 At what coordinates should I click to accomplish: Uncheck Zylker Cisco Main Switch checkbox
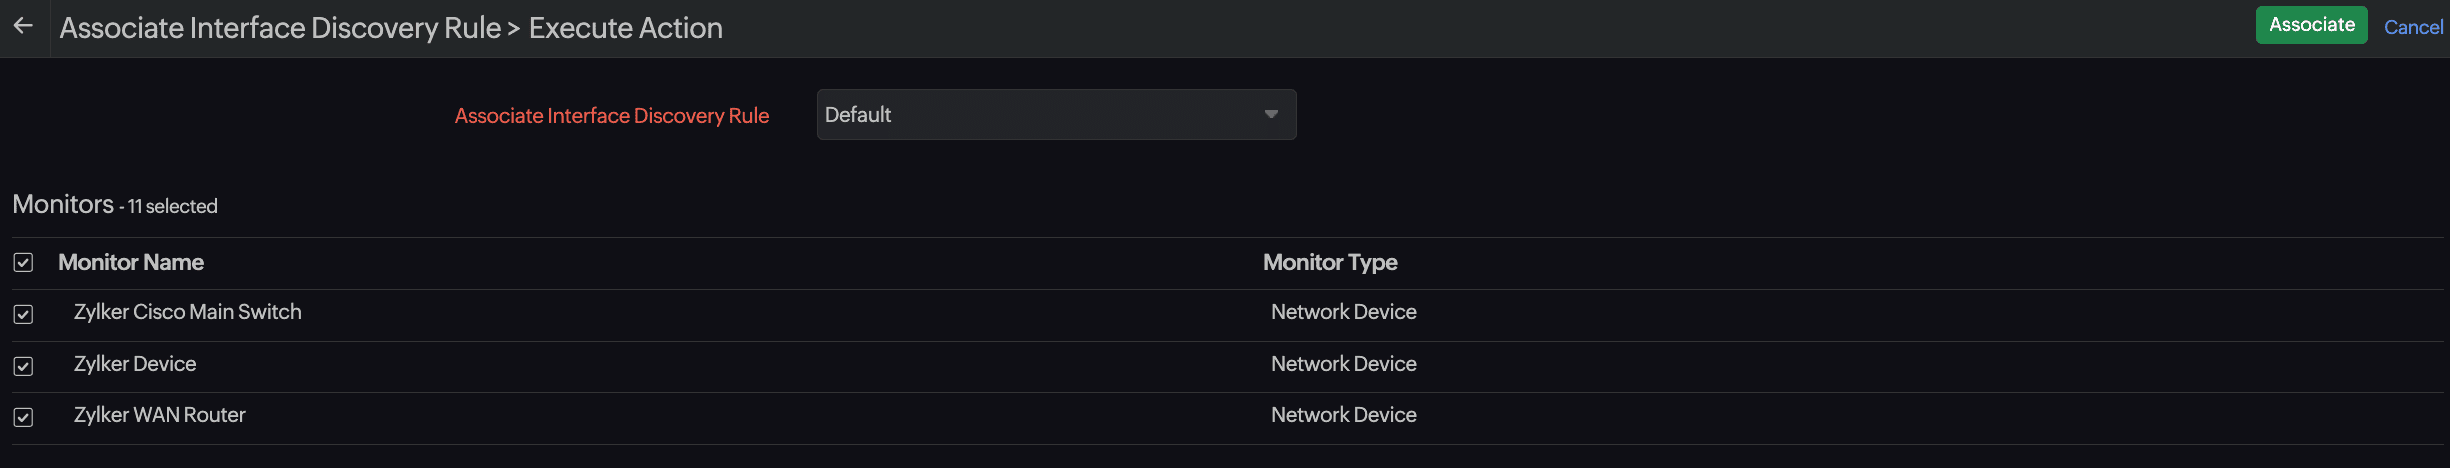(x=24, y=314)
